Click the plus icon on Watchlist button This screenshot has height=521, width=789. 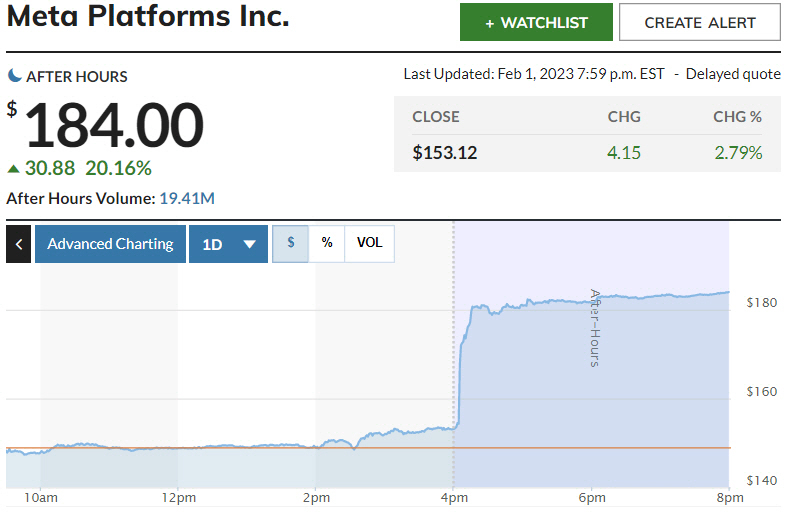[x=490, y=23]
